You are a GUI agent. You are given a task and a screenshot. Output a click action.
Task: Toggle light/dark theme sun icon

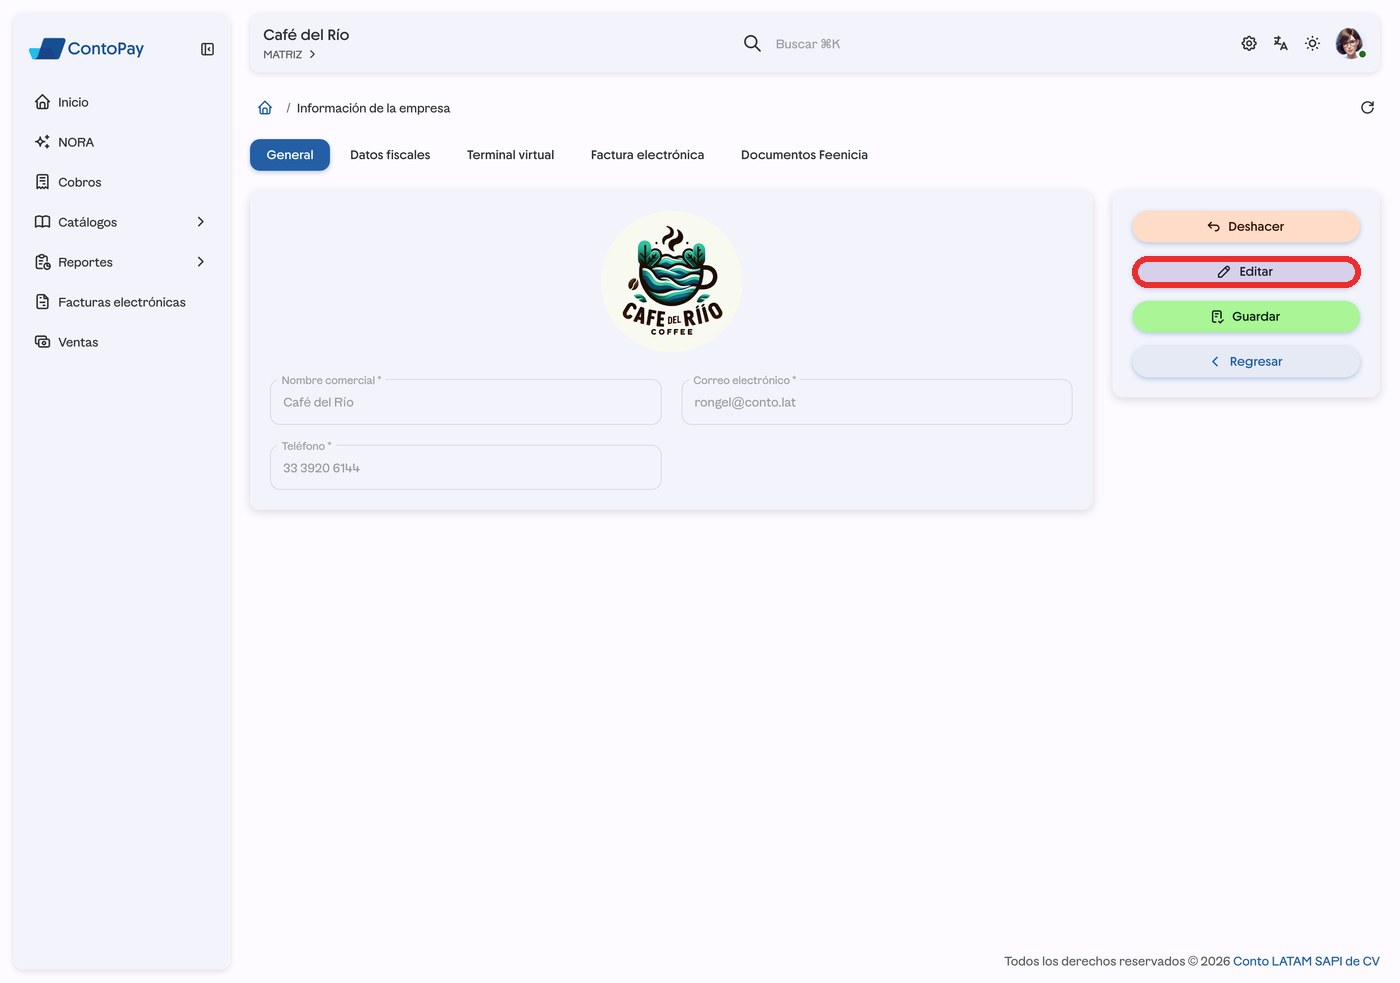[1313, 44]
